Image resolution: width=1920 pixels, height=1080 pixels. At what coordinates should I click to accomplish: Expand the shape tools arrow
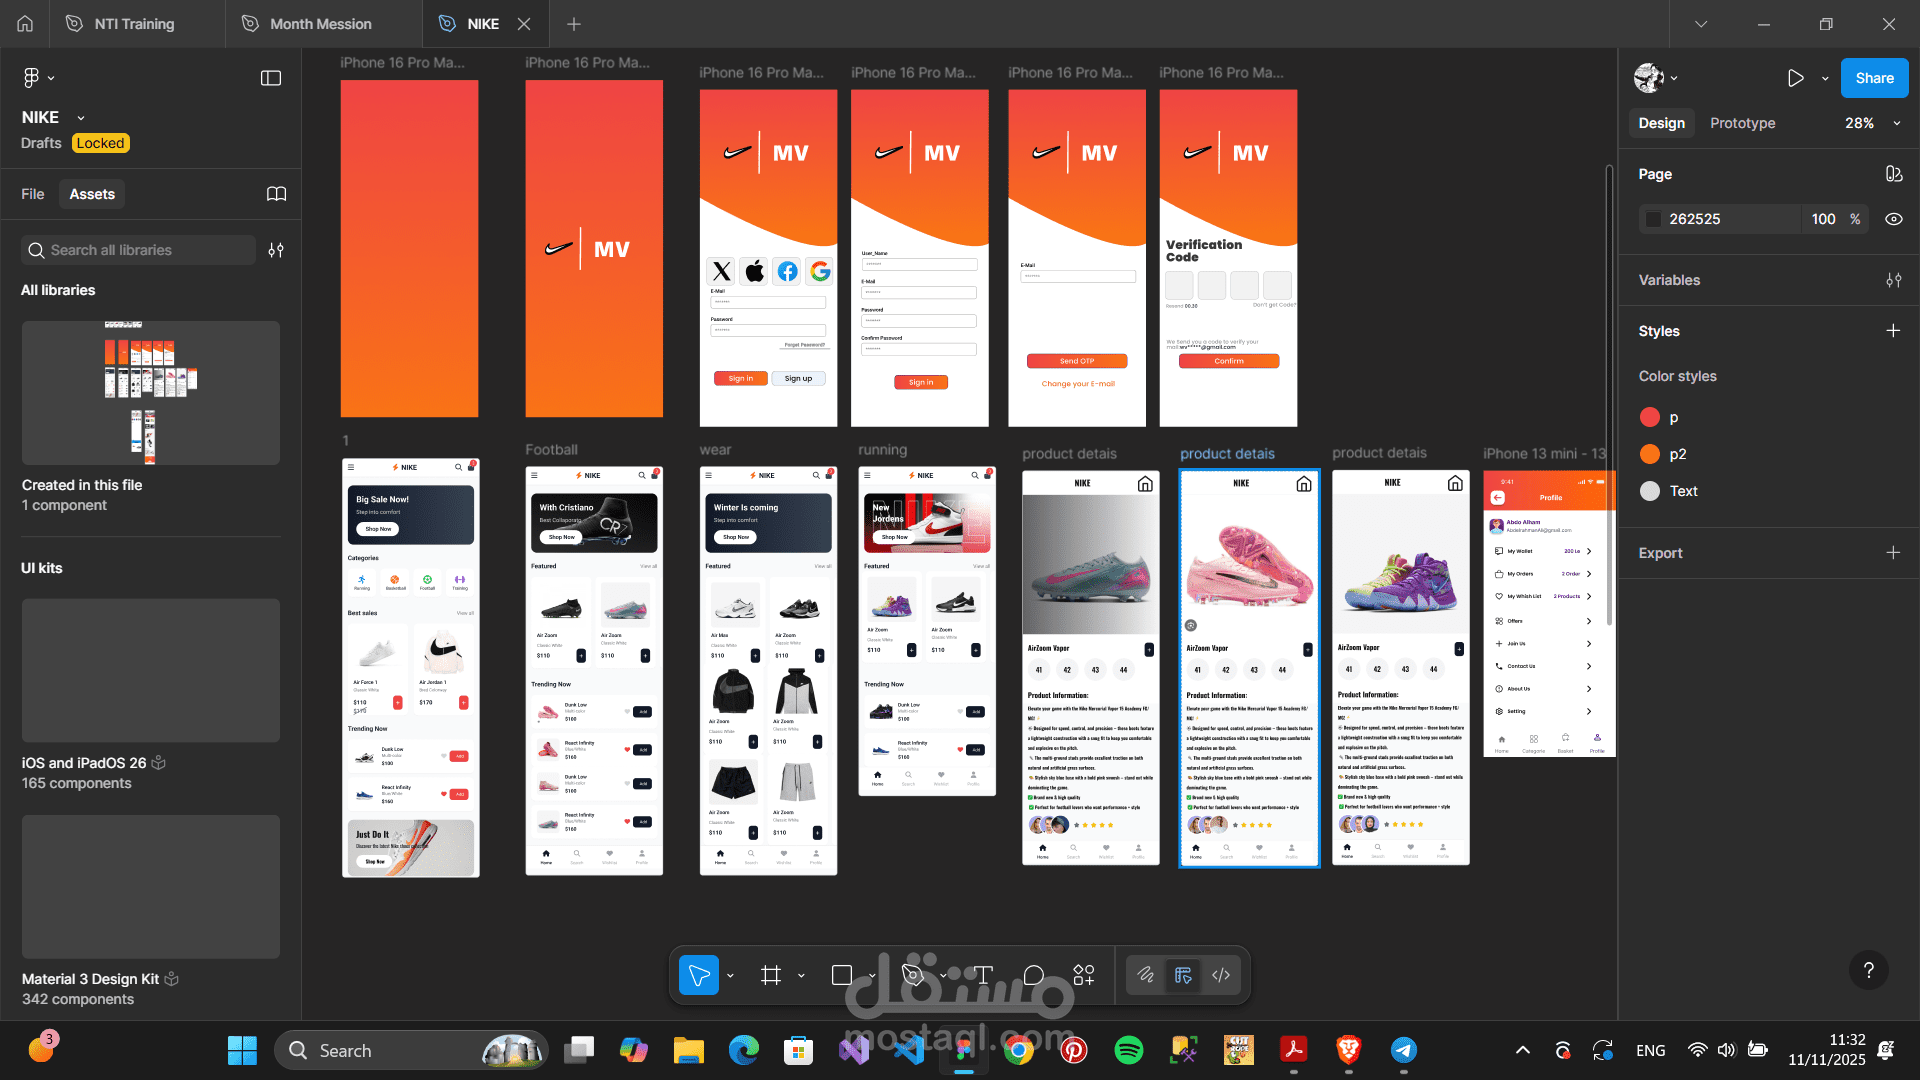pyautogui.click(x=872, y=976)
